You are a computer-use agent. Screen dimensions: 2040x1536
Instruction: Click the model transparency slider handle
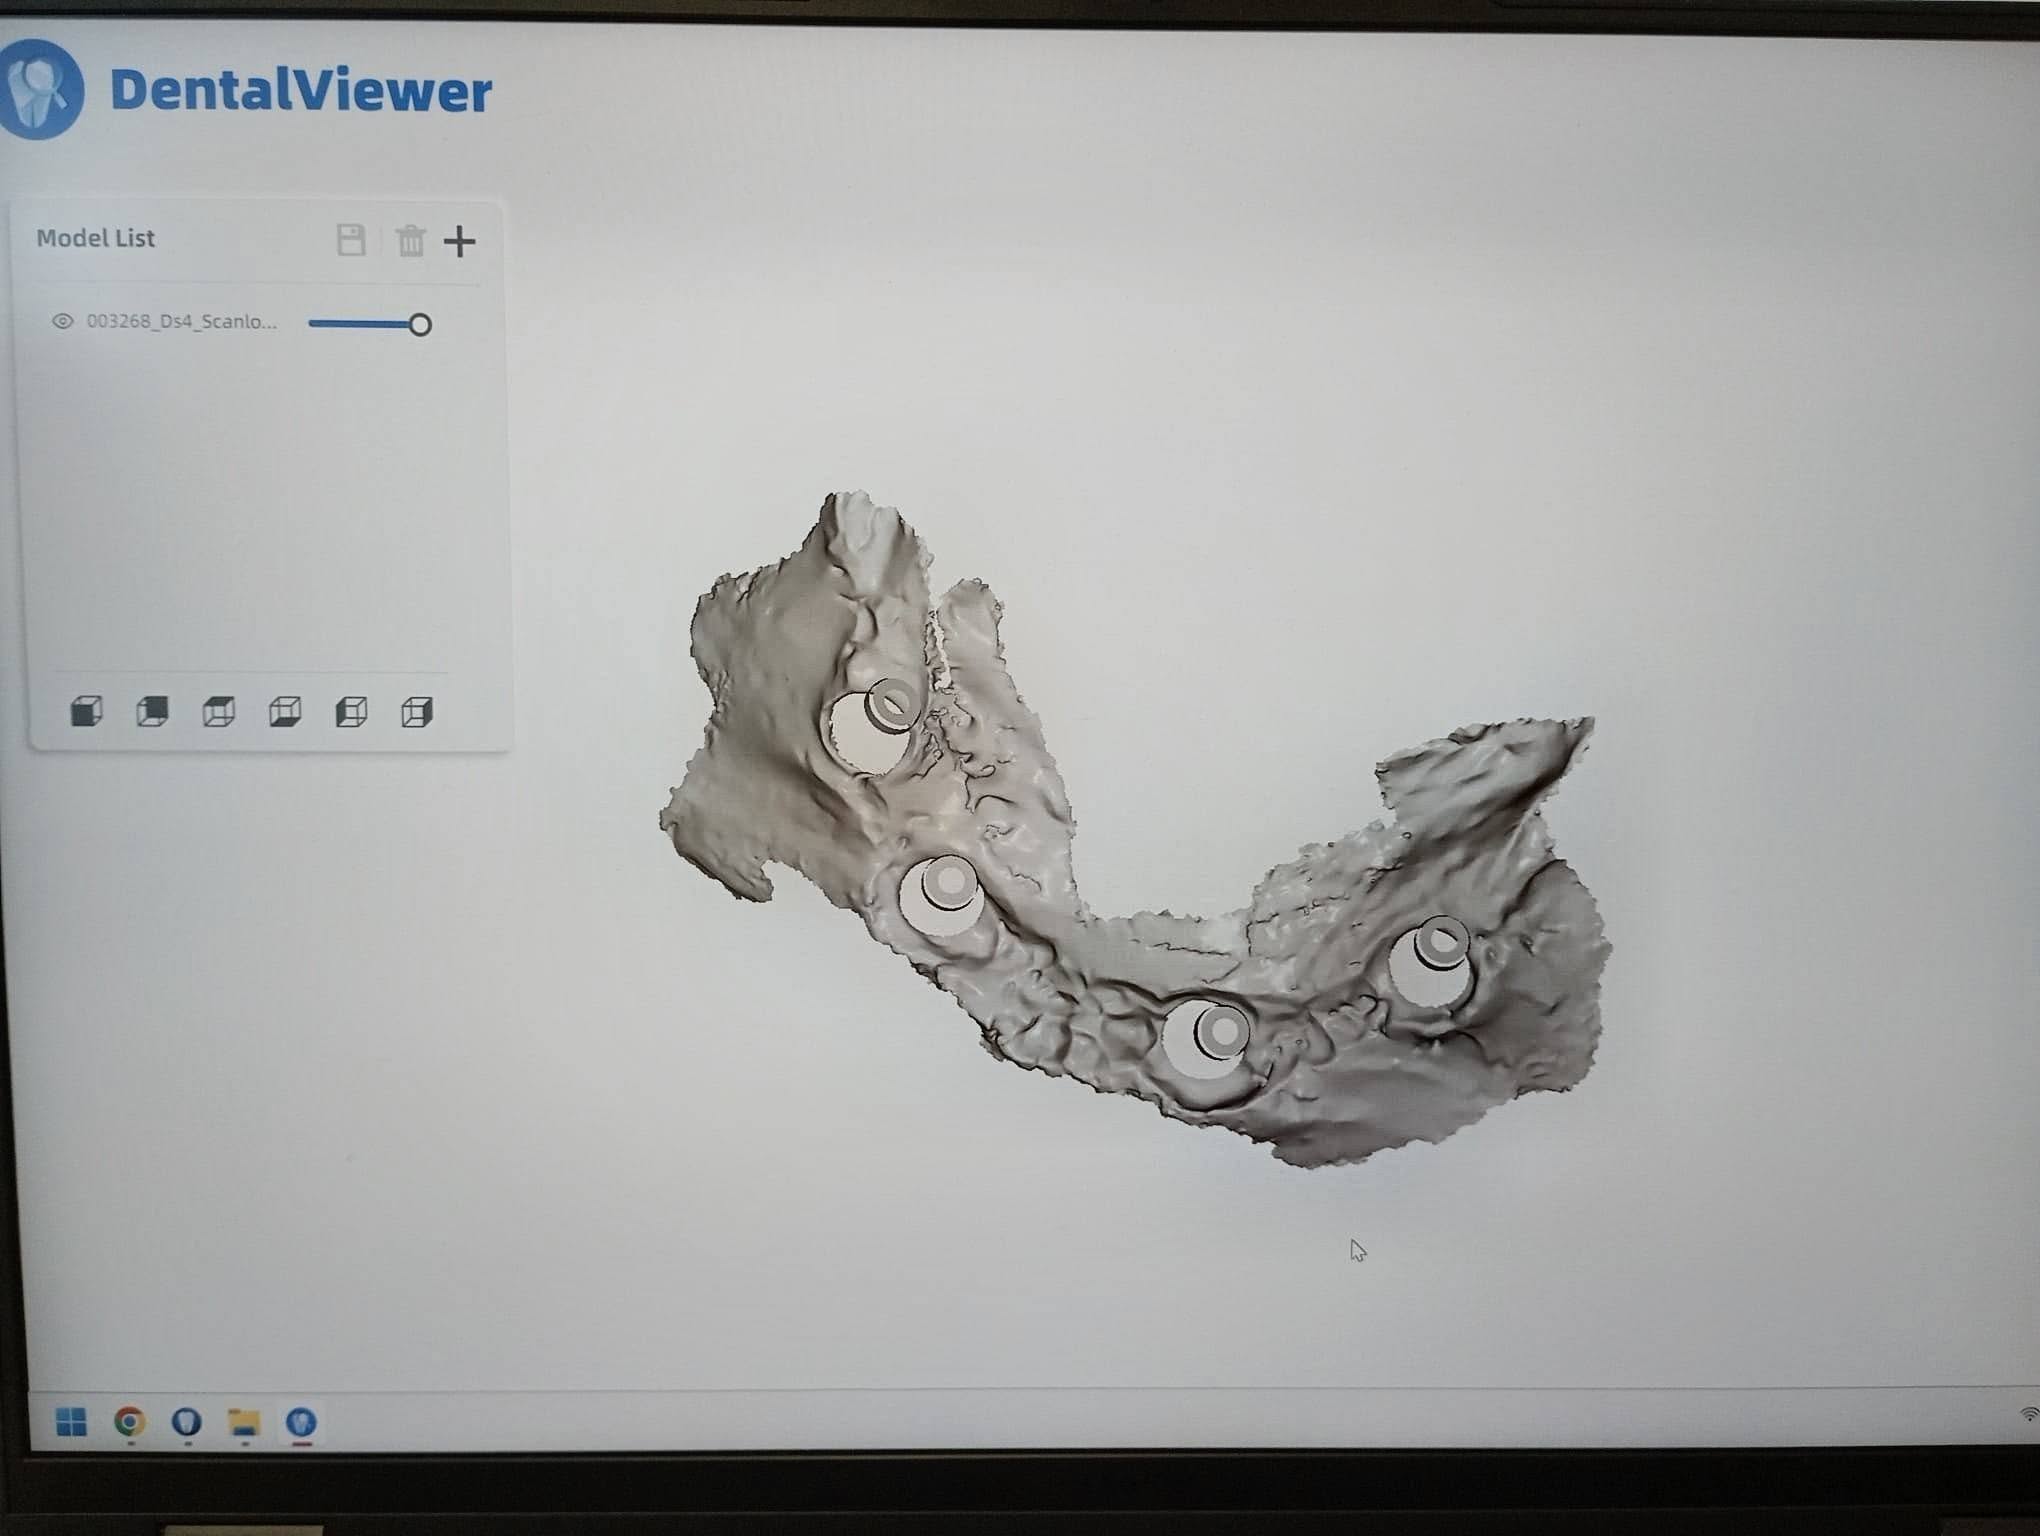coord(420,324)
